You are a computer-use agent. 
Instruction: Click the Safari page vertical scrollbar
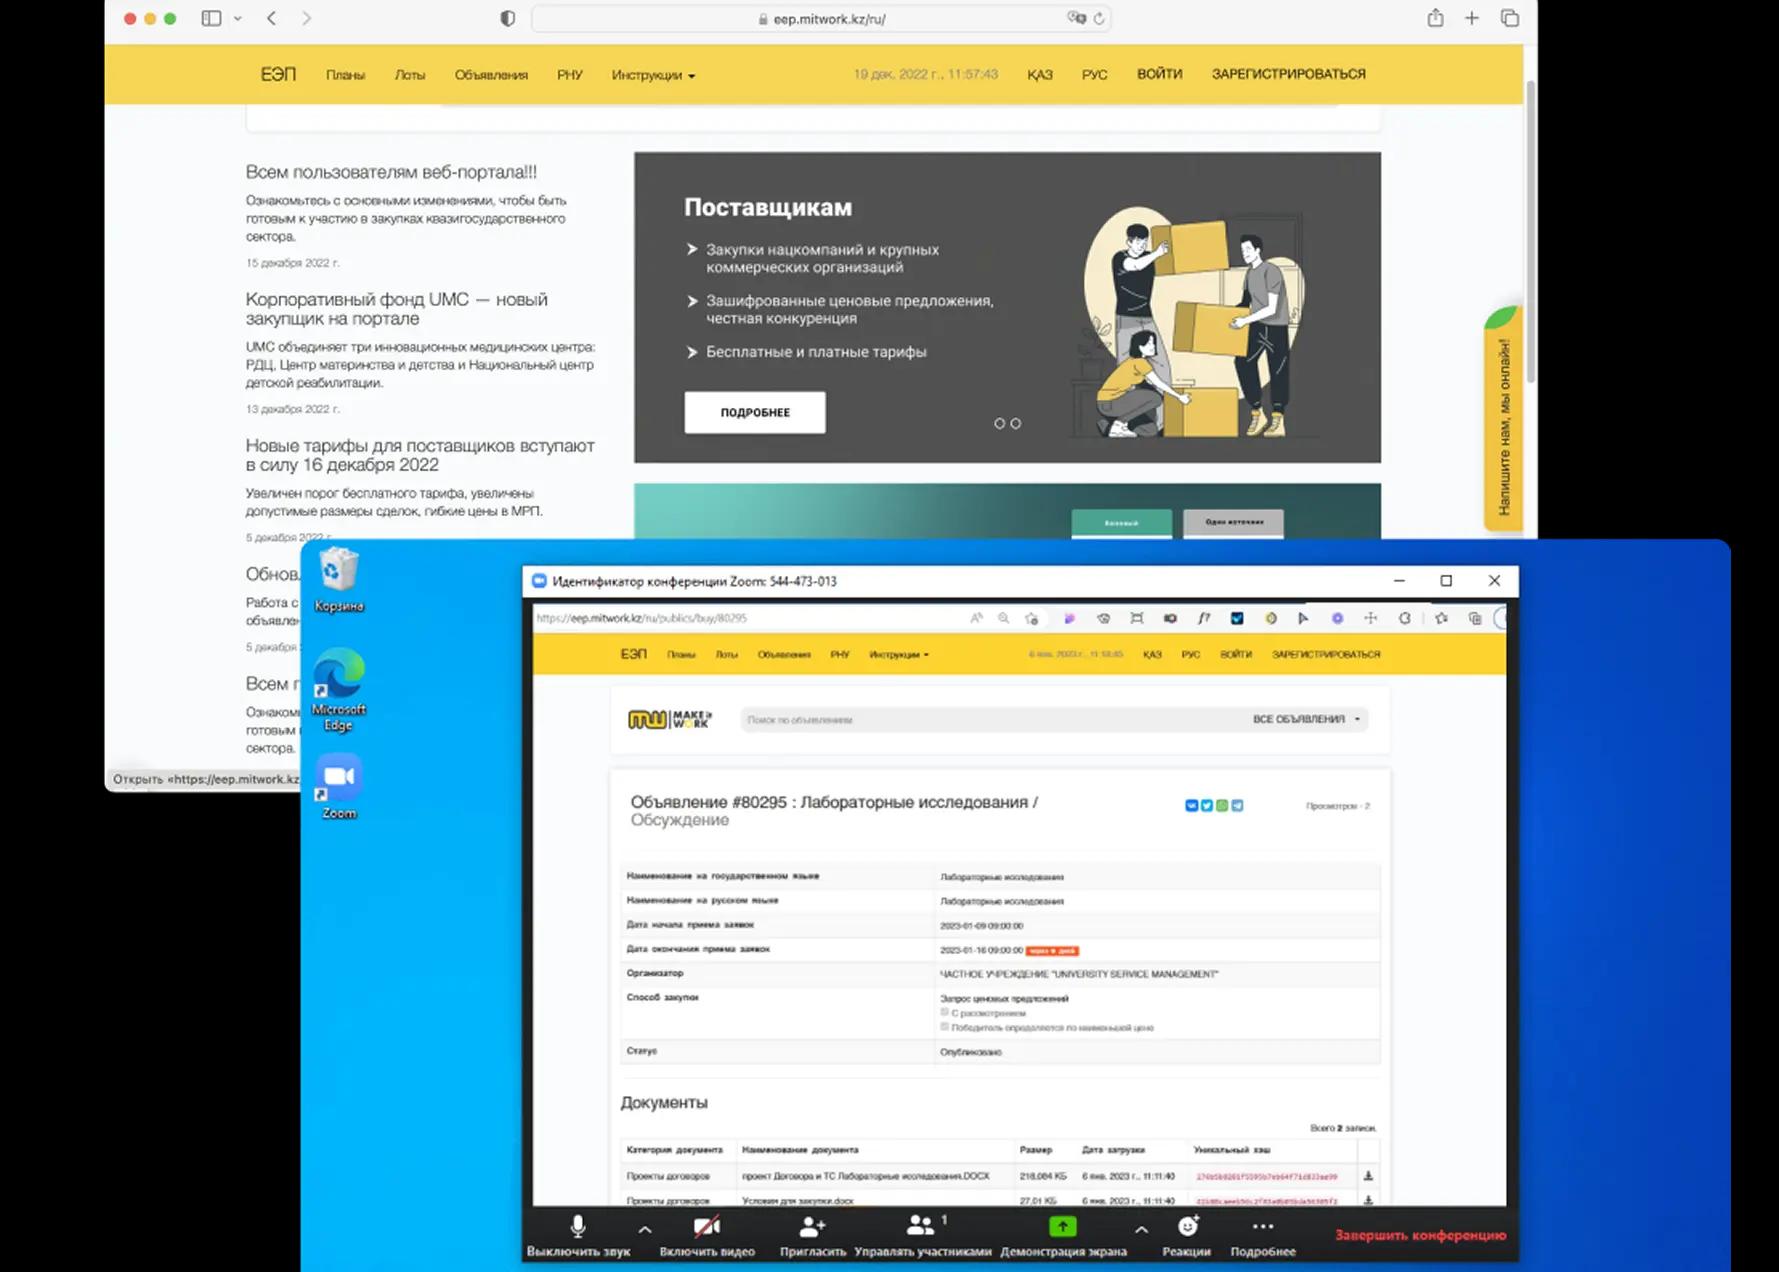tap(1529, 230)
